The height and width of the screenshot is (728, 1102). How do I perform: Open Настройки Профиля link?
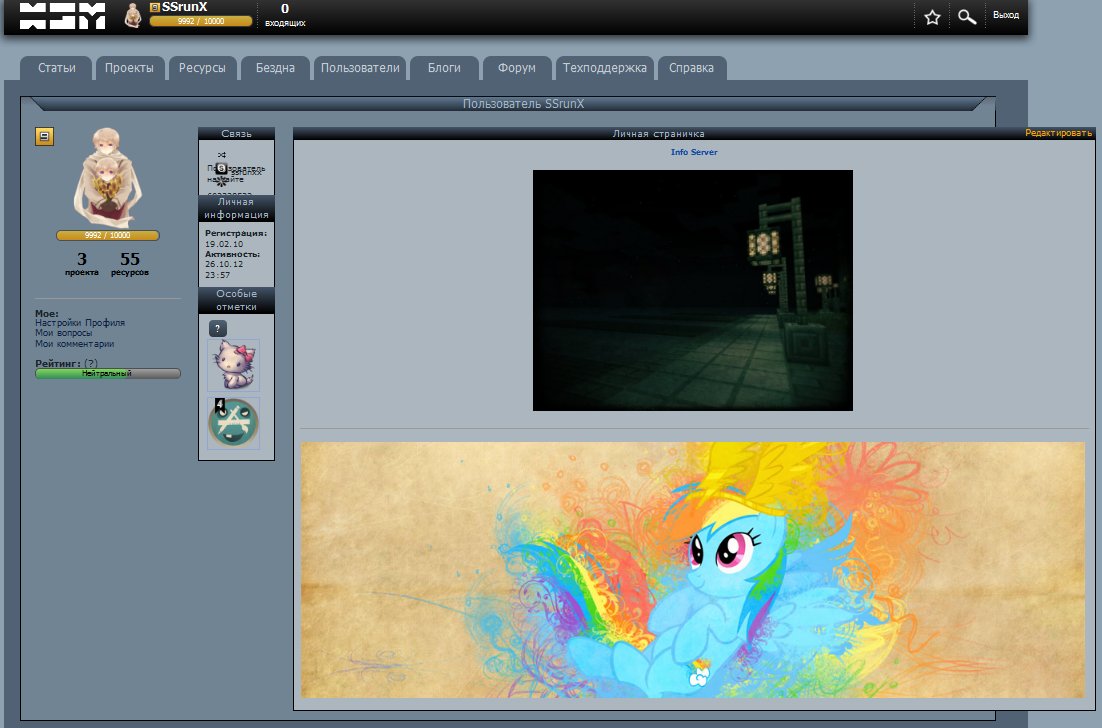[x=80, y=323]
